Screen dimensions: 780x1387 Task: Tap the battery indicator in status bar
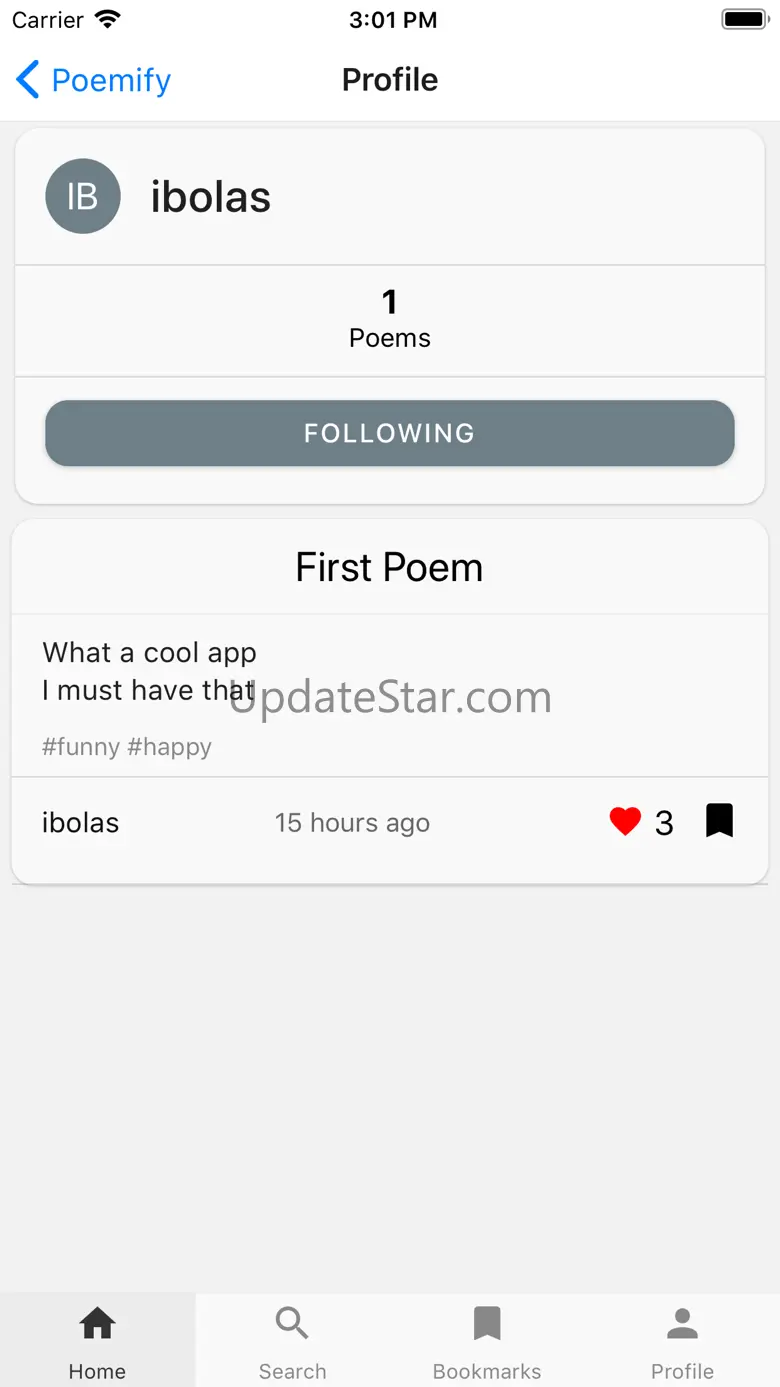pyautogui.click(x=743, y=20)
